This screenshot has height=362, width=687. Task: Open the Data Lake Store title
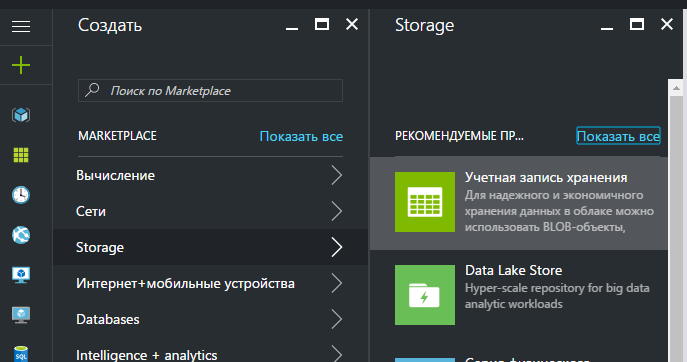[x=513, y=270]
